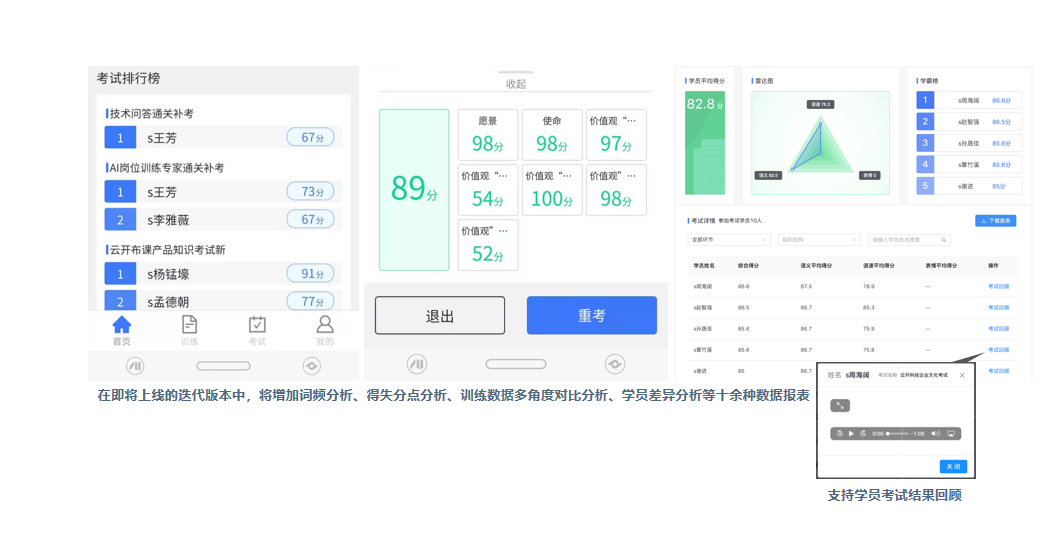The height and width of the screenshot is (542, 1062).
Task: Click the 综合得分 column header
Action: [748, 266]
